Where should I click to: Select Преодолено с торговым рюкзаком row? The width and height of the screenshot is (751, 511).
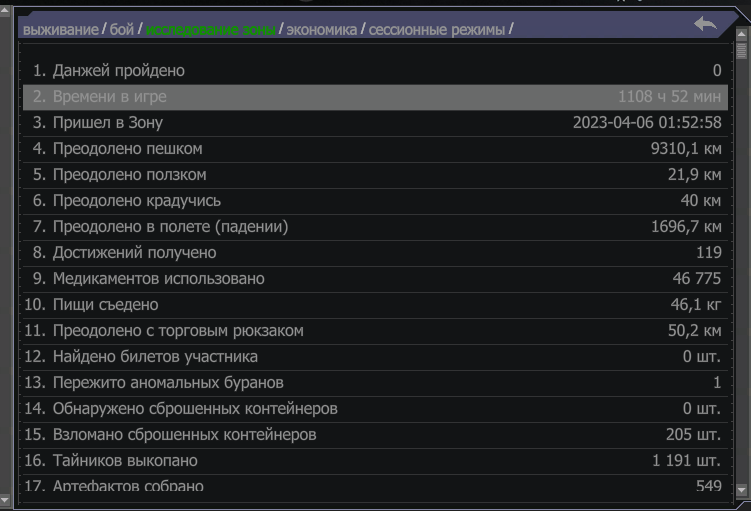tap(376, 331)
